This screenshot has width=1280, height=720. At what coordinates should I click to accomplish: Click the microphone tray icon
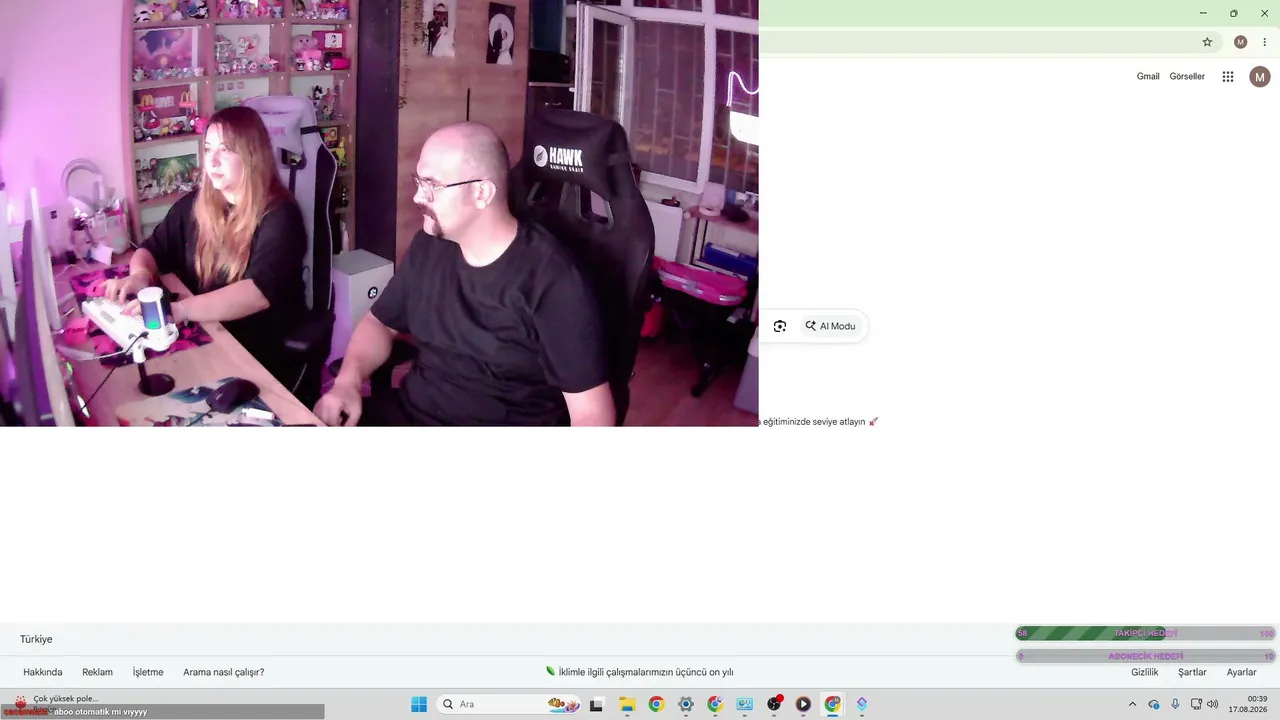(x=1175, y=704)
